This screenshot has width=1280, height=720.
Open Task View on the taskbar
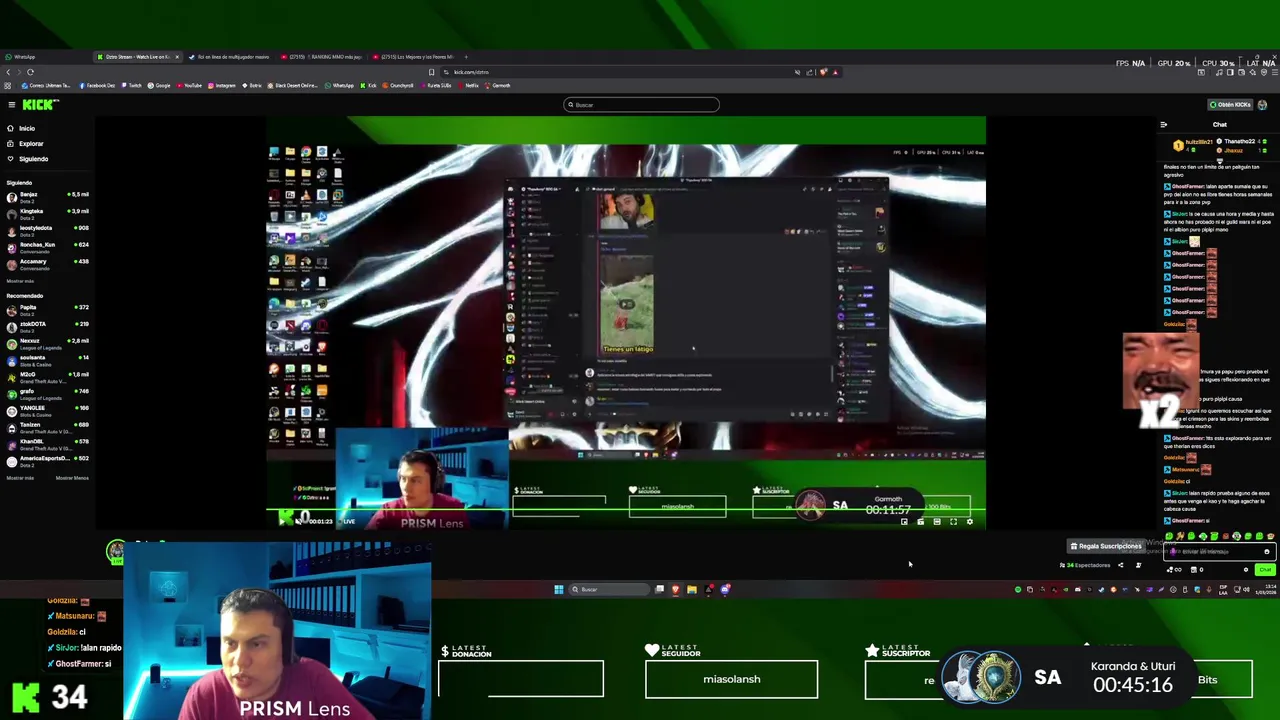(x=659, y=589)
